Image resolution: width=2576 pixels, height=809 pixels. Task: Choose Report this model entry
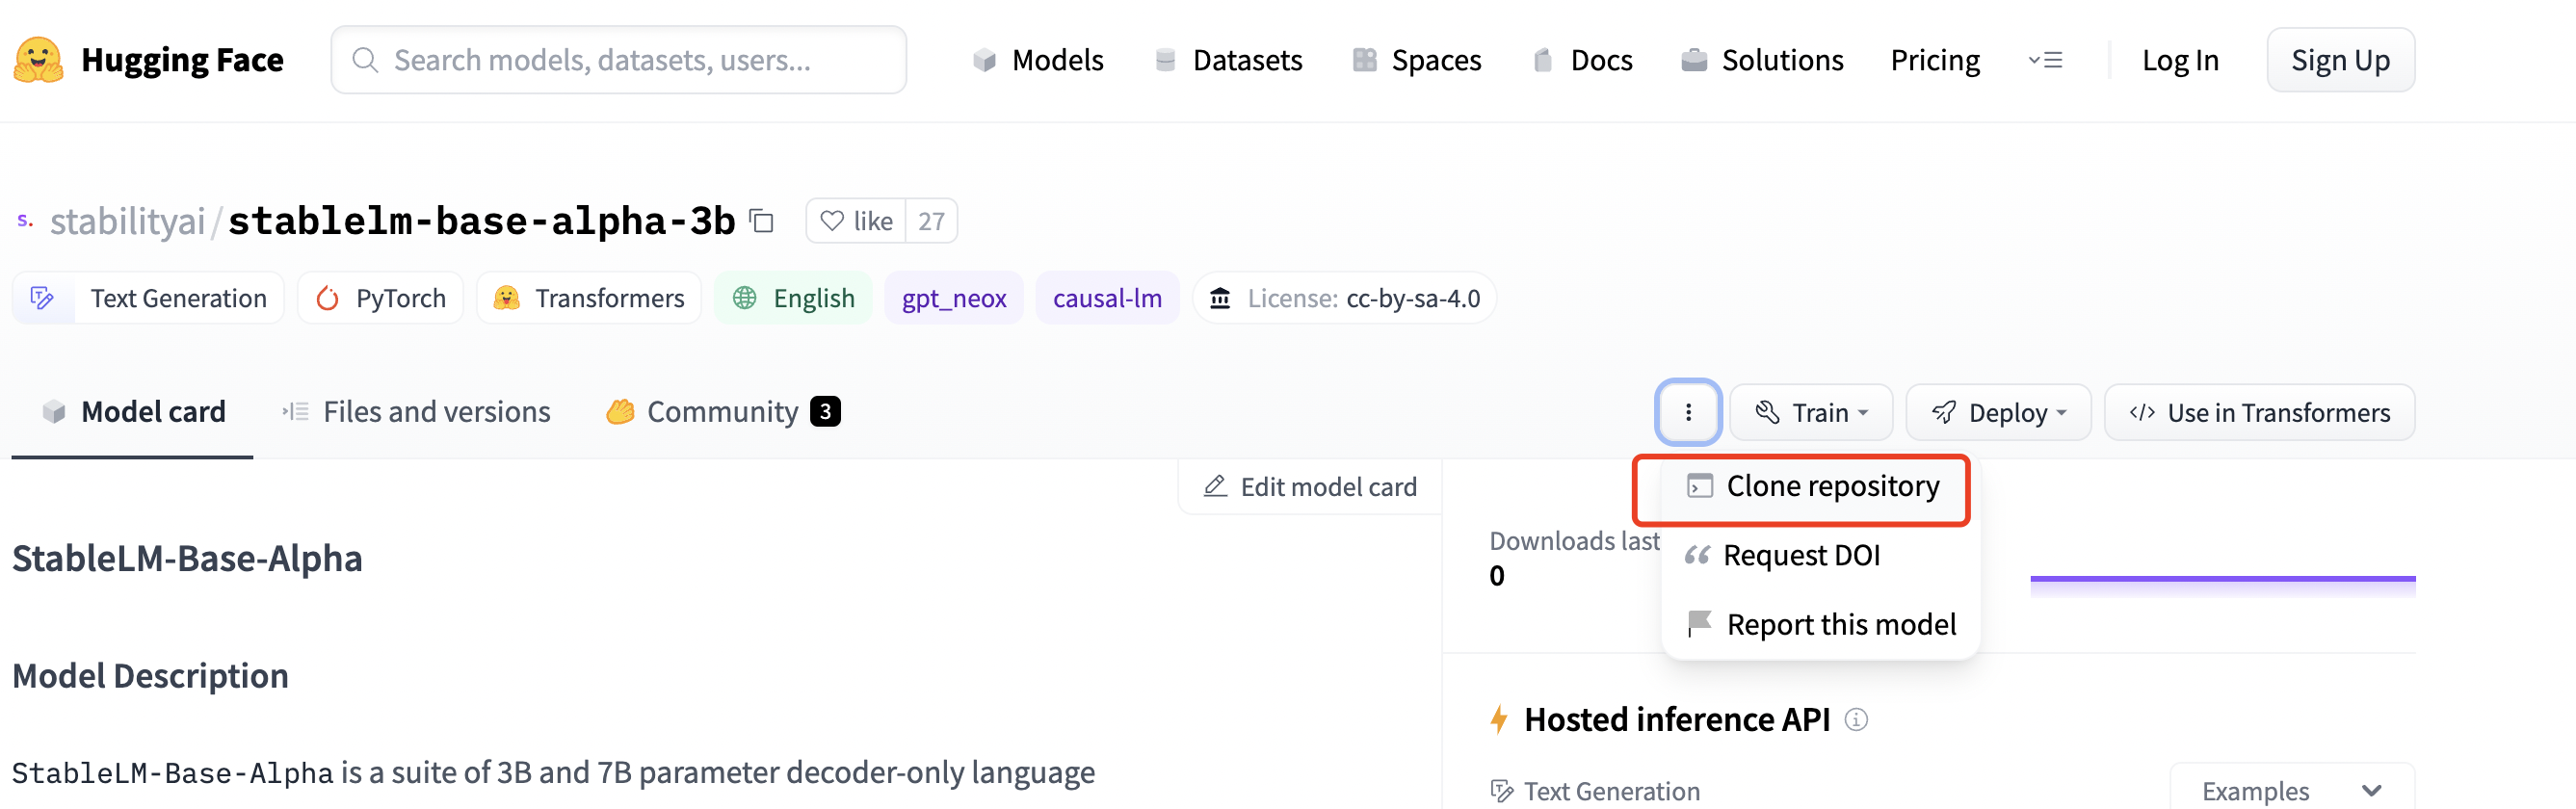1820,624
